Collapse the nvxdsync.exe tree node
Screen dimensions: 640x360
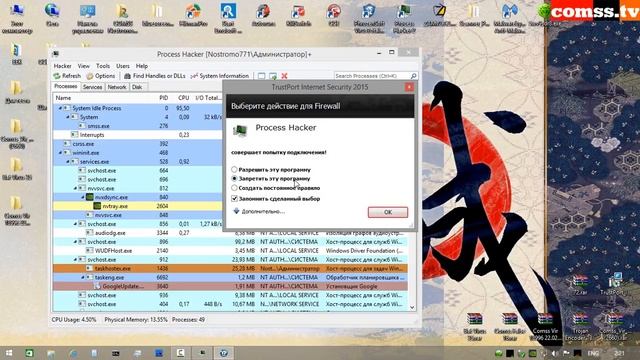(x=83, y=197)
